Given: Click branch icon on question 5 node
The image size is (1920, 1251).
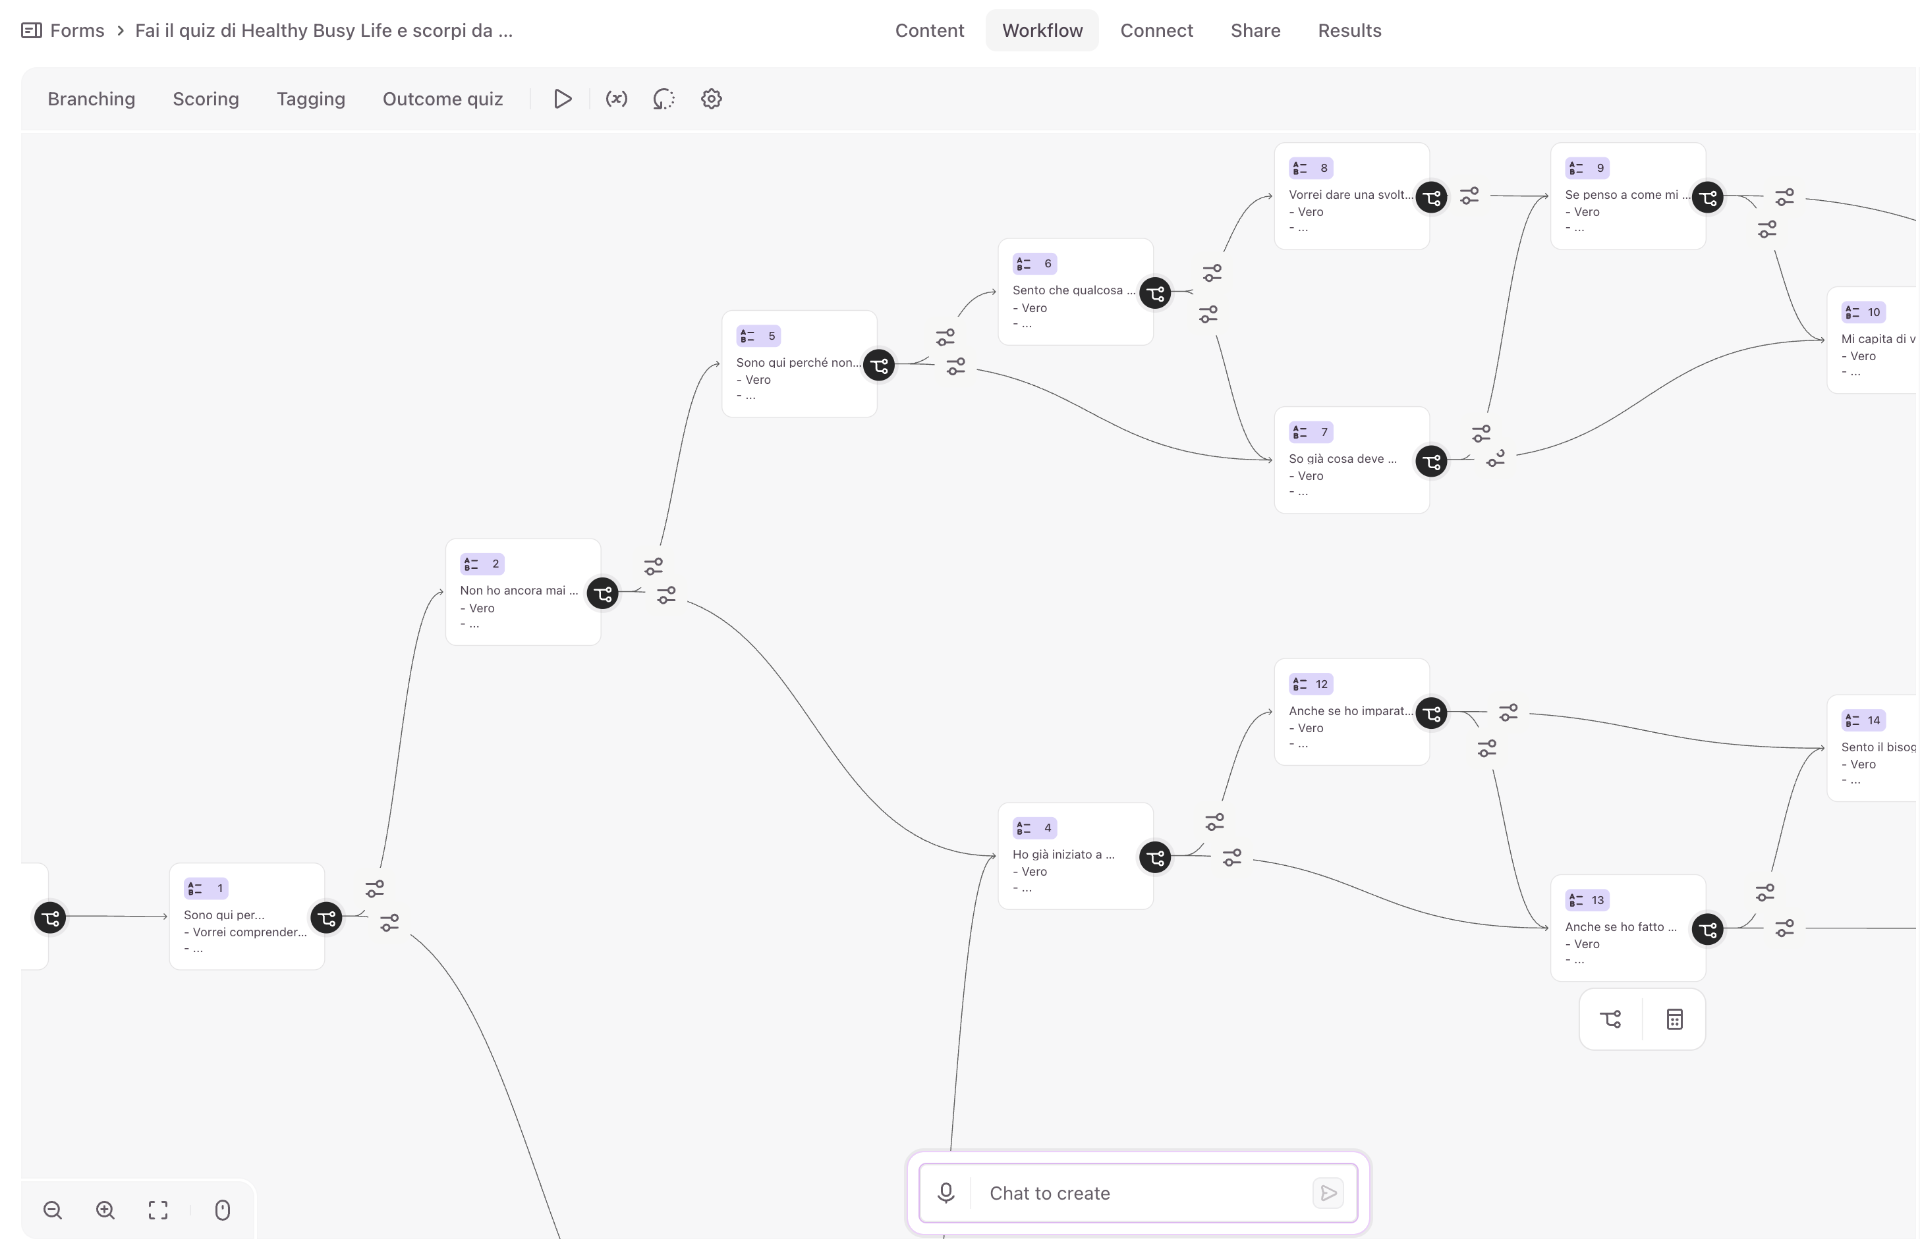Looking at the screenshot, I should tap(879, 366).
